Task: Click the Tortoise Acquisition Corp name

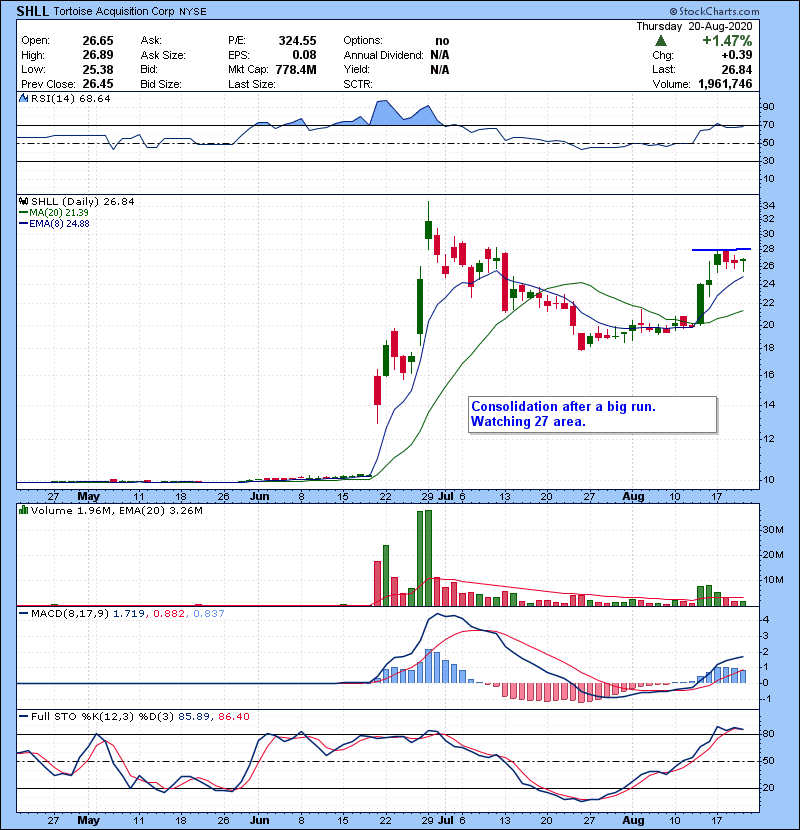Action: 114,11
